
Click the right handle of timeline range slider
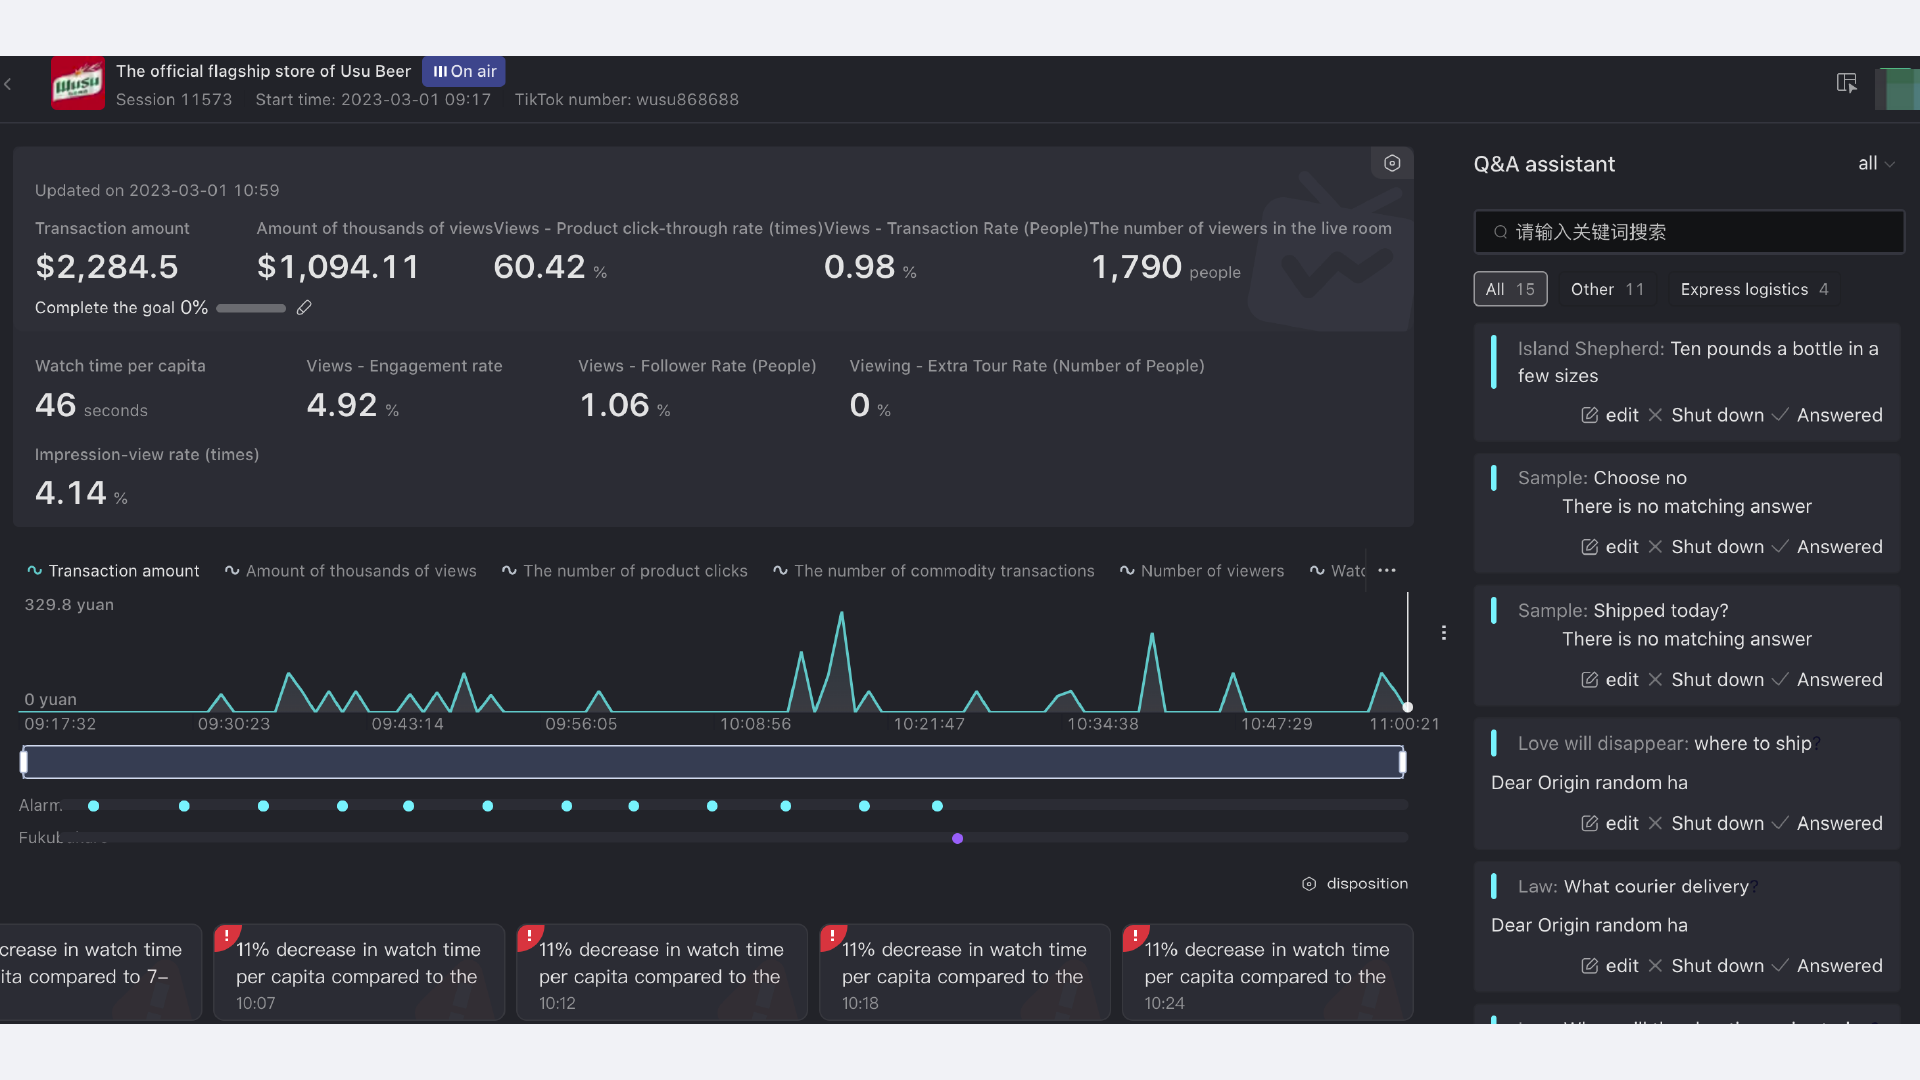click(x=1402, y=763)
